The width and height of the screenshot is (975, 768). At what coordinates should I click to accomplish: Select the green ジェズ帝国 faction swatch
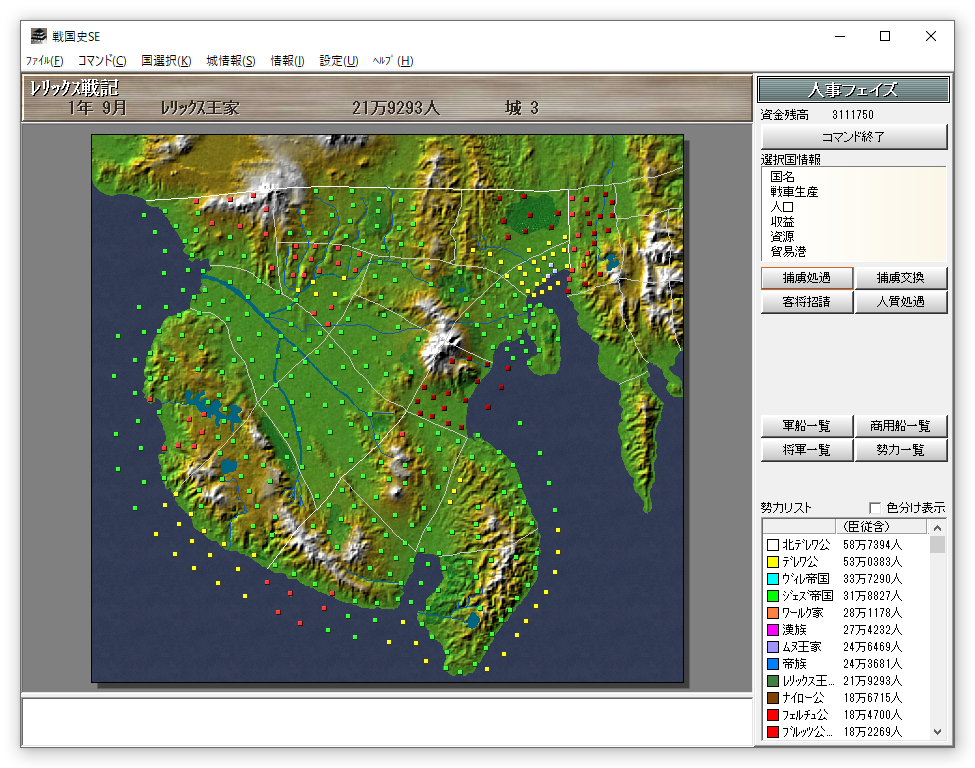click(x=772, y=596)
